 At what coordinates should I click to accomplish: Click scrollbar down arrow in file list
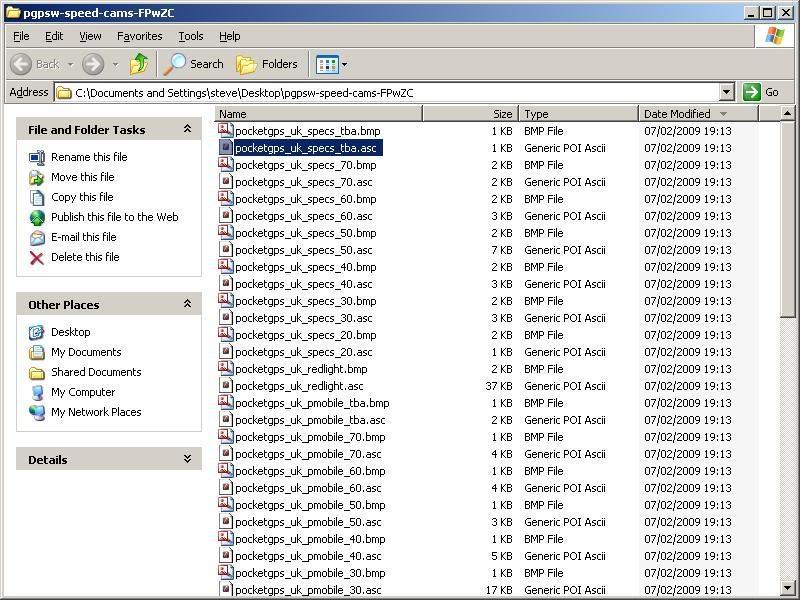point(787,587)
